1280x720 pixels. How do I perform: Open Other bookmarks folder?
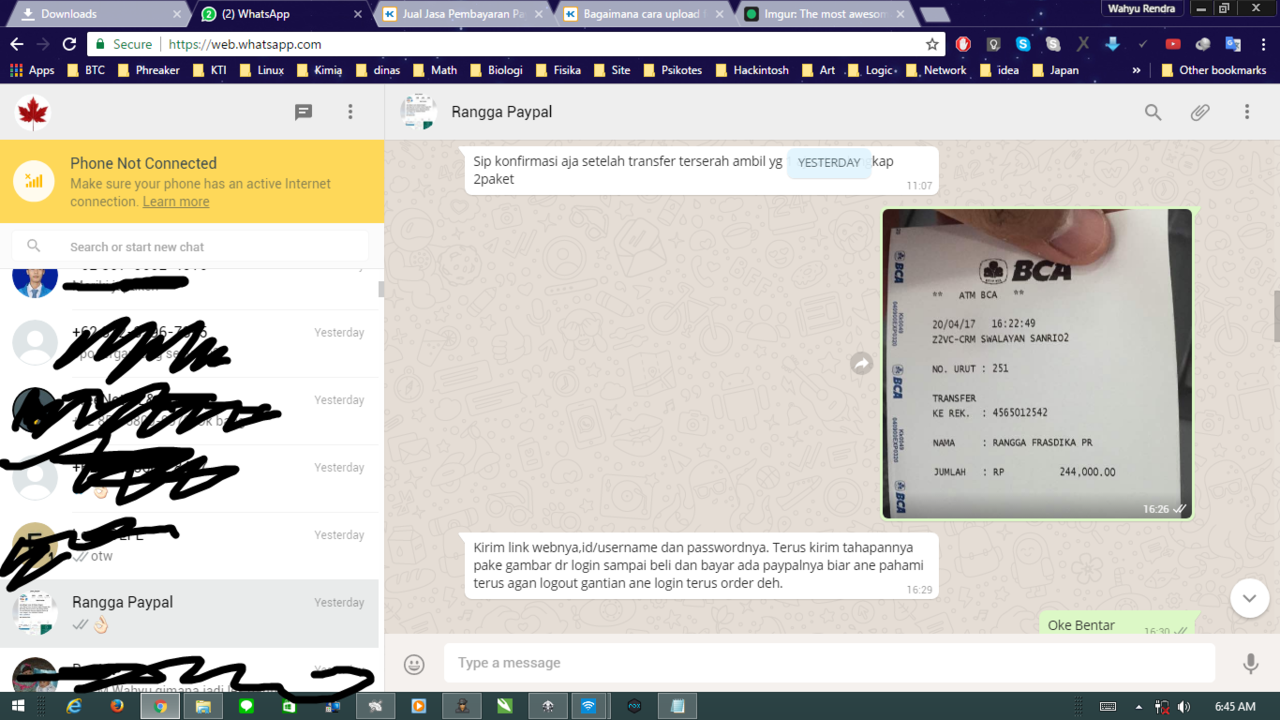pyautogui.click(x=1213, y=70)
